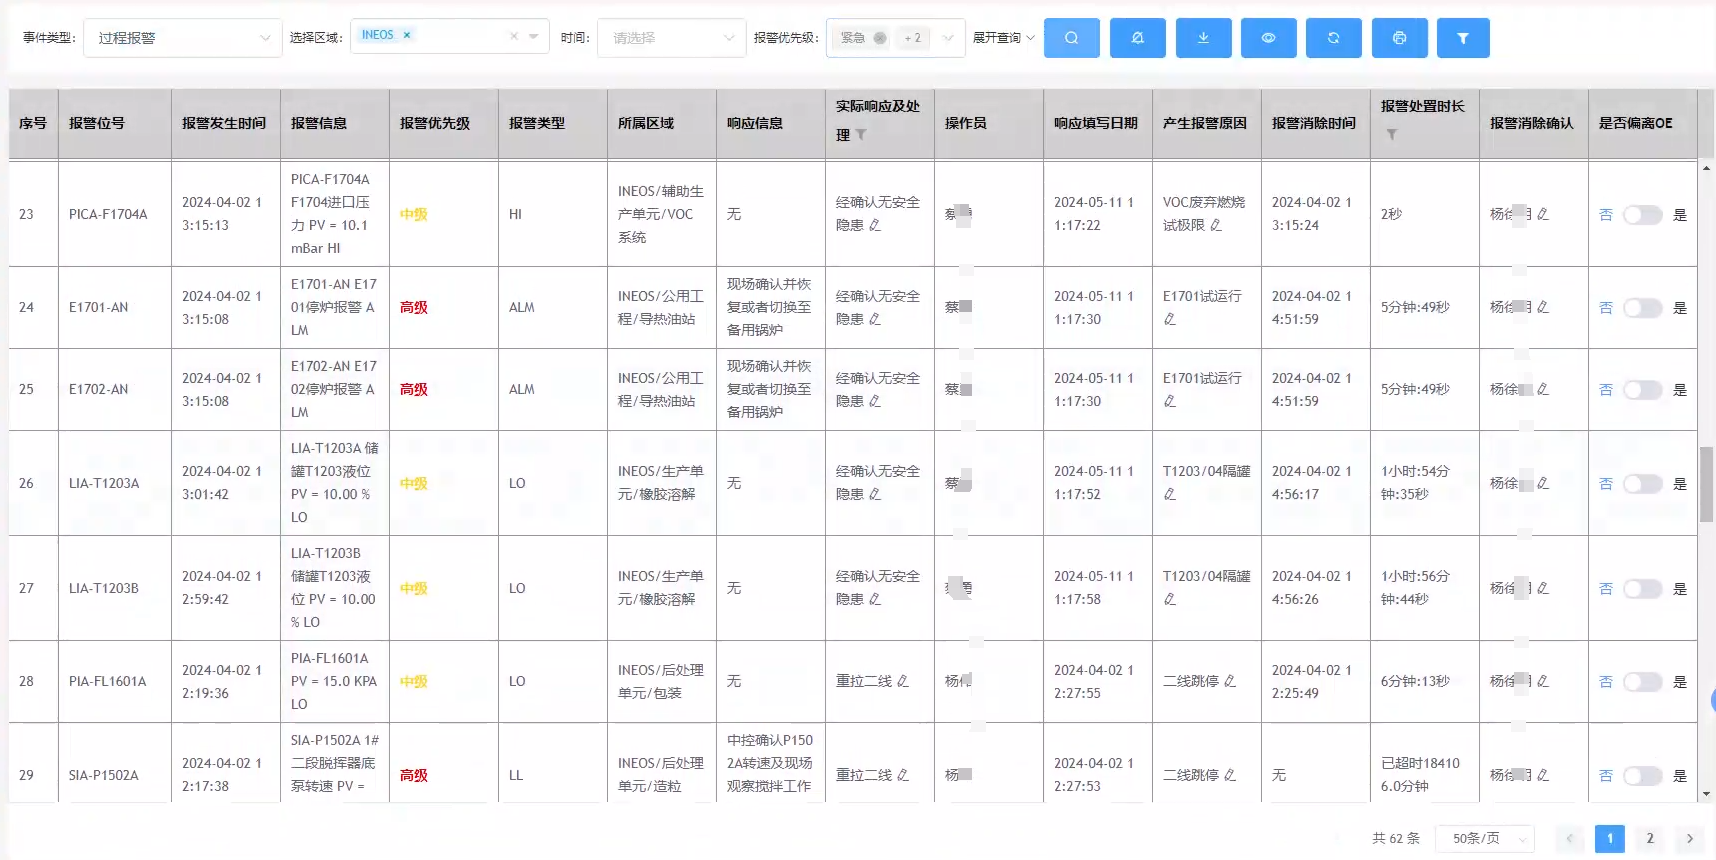Expand the 展开查询 section
1716x860 pixels.
pyautogui.click(x=1003, y=38)
